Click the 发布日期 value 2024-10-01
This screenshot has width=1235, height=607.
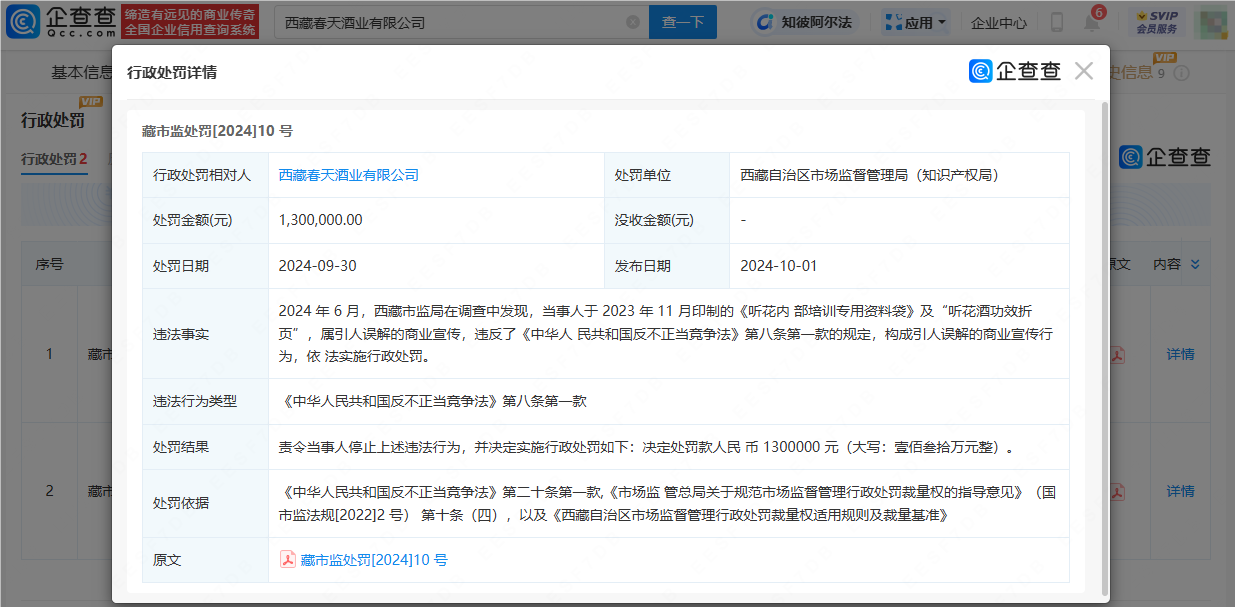coord(779,266)
